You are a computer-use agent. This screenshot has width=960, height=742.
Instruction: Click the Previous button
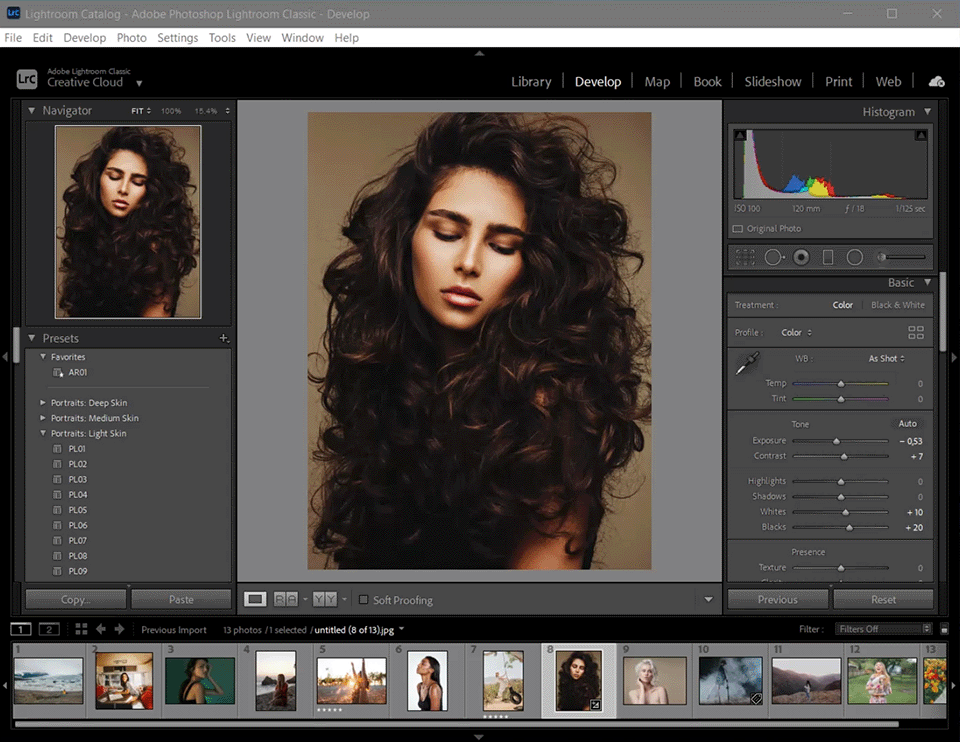point(778,599)
